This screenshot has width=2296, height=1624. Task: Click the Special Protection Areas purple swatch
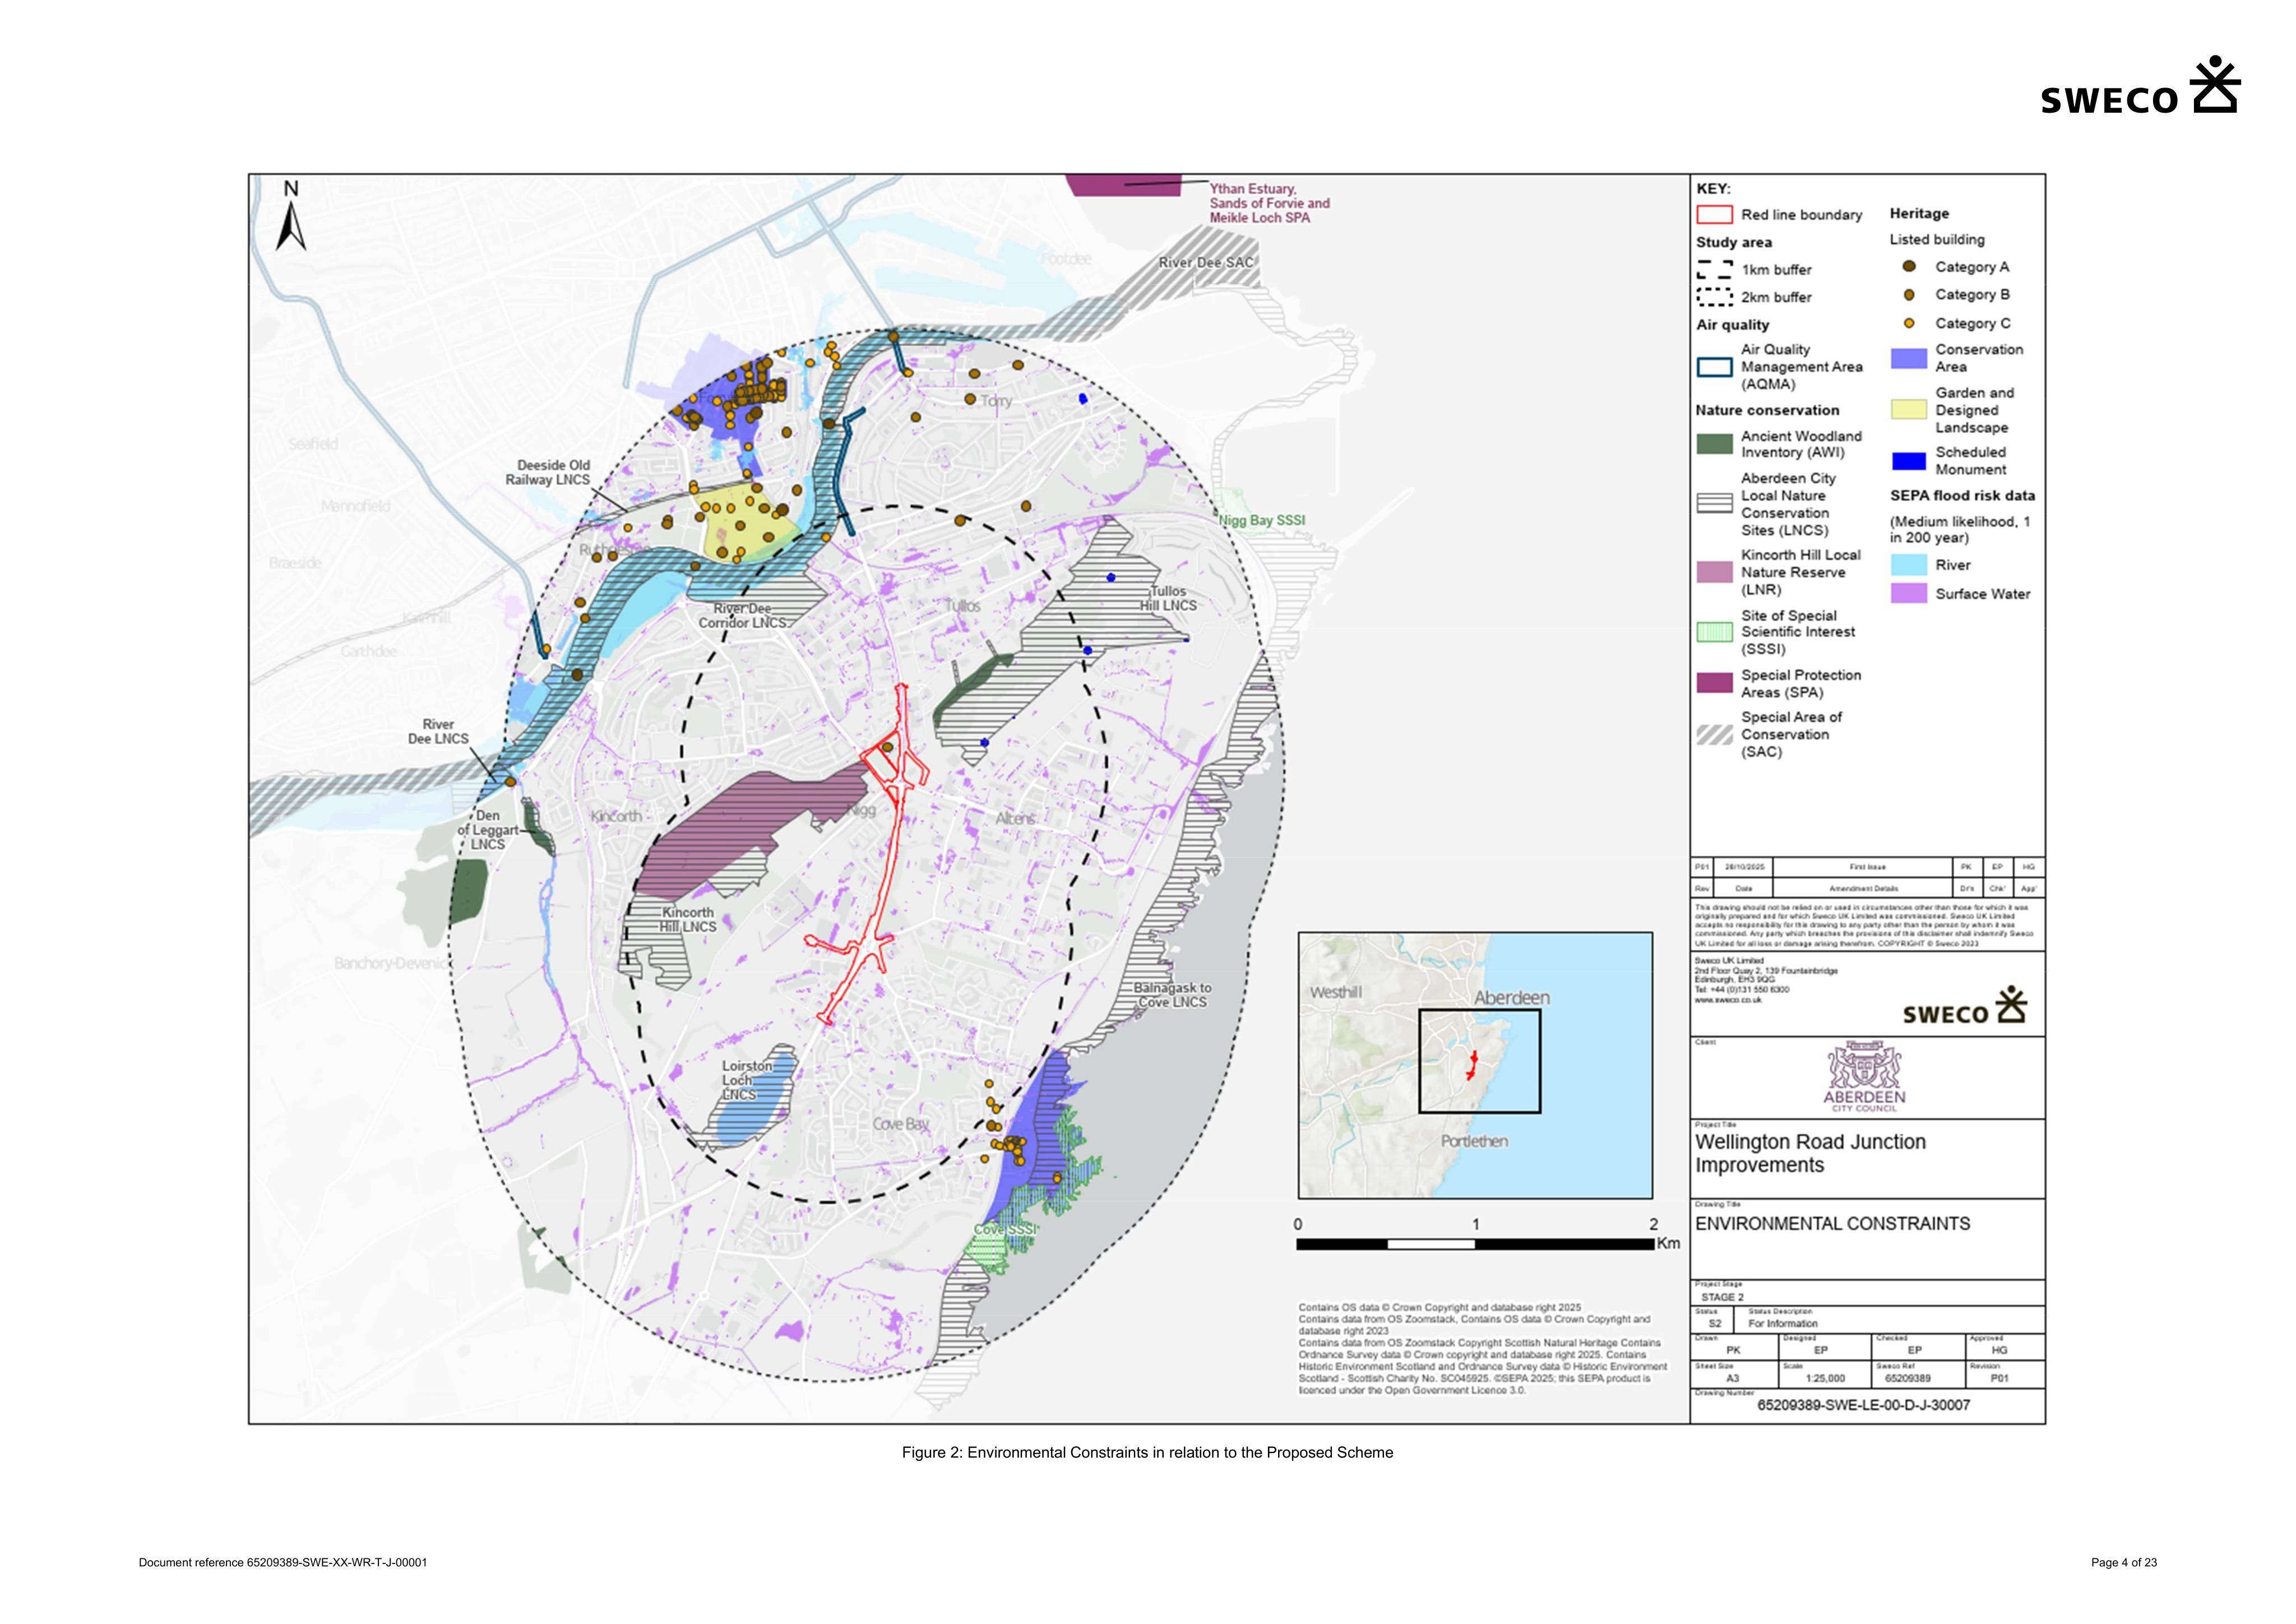1714,683
